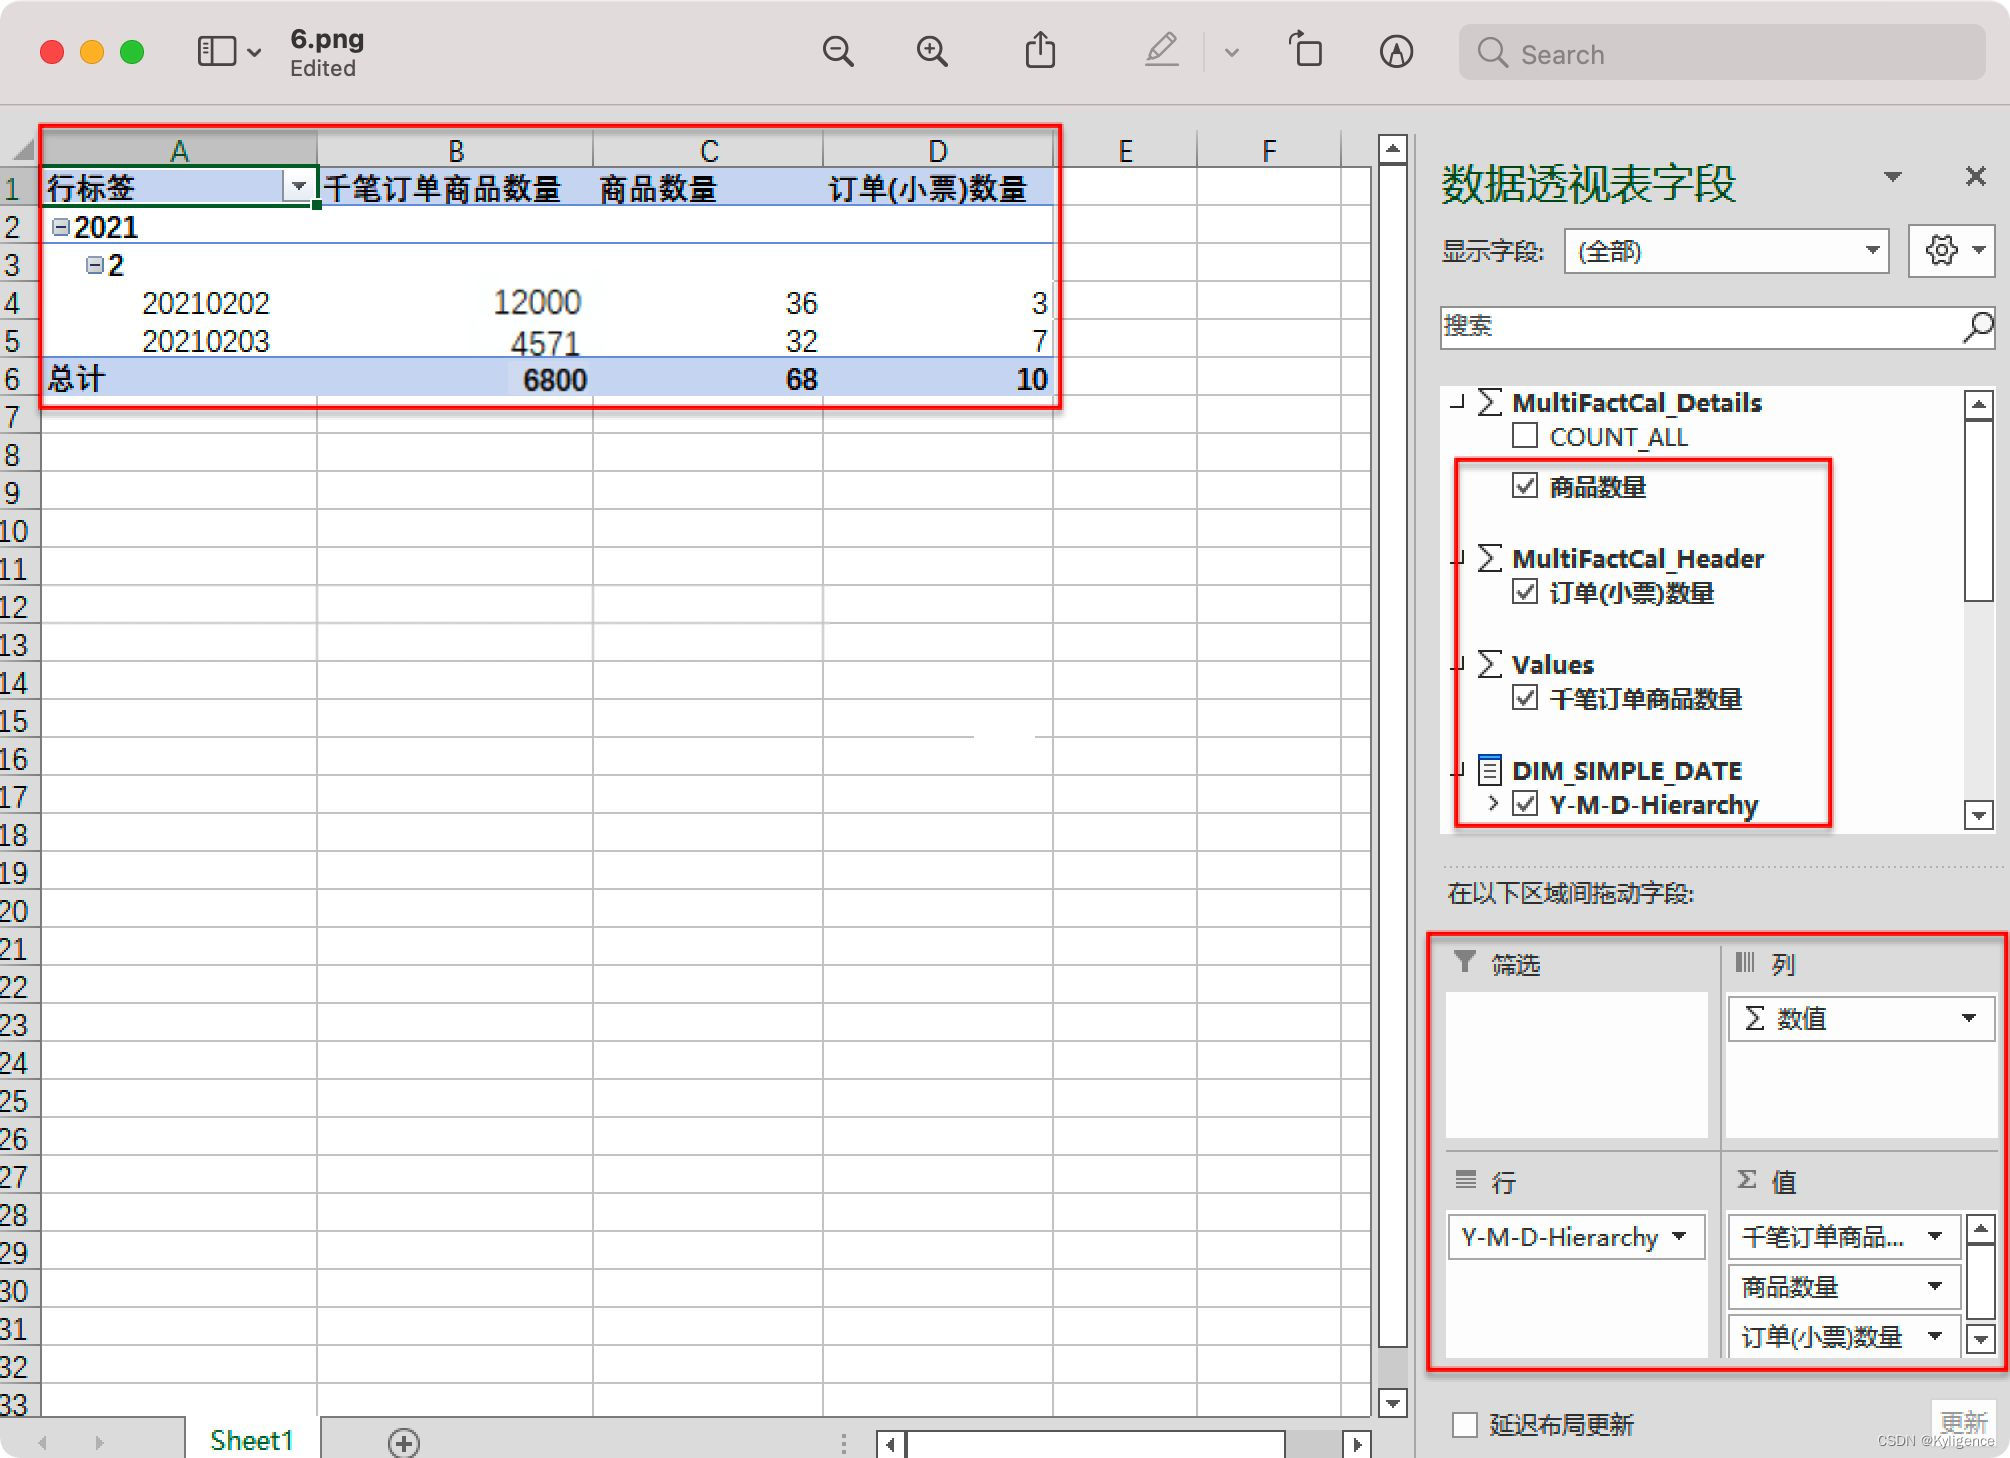Click the add new sheet plus icon
2010x1458 pixels.
[404, 1442]
